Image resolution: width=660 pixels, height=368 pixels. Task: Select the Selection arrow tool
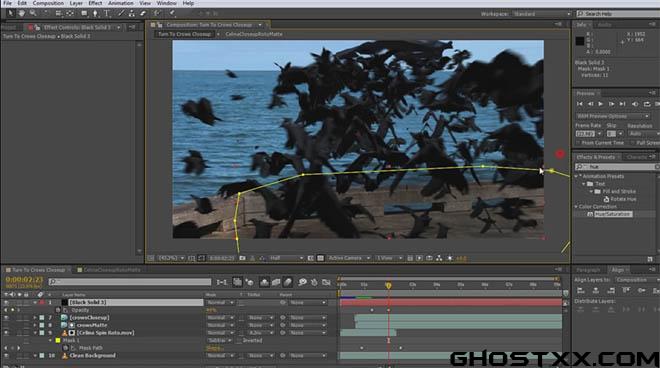coord(11,13)
